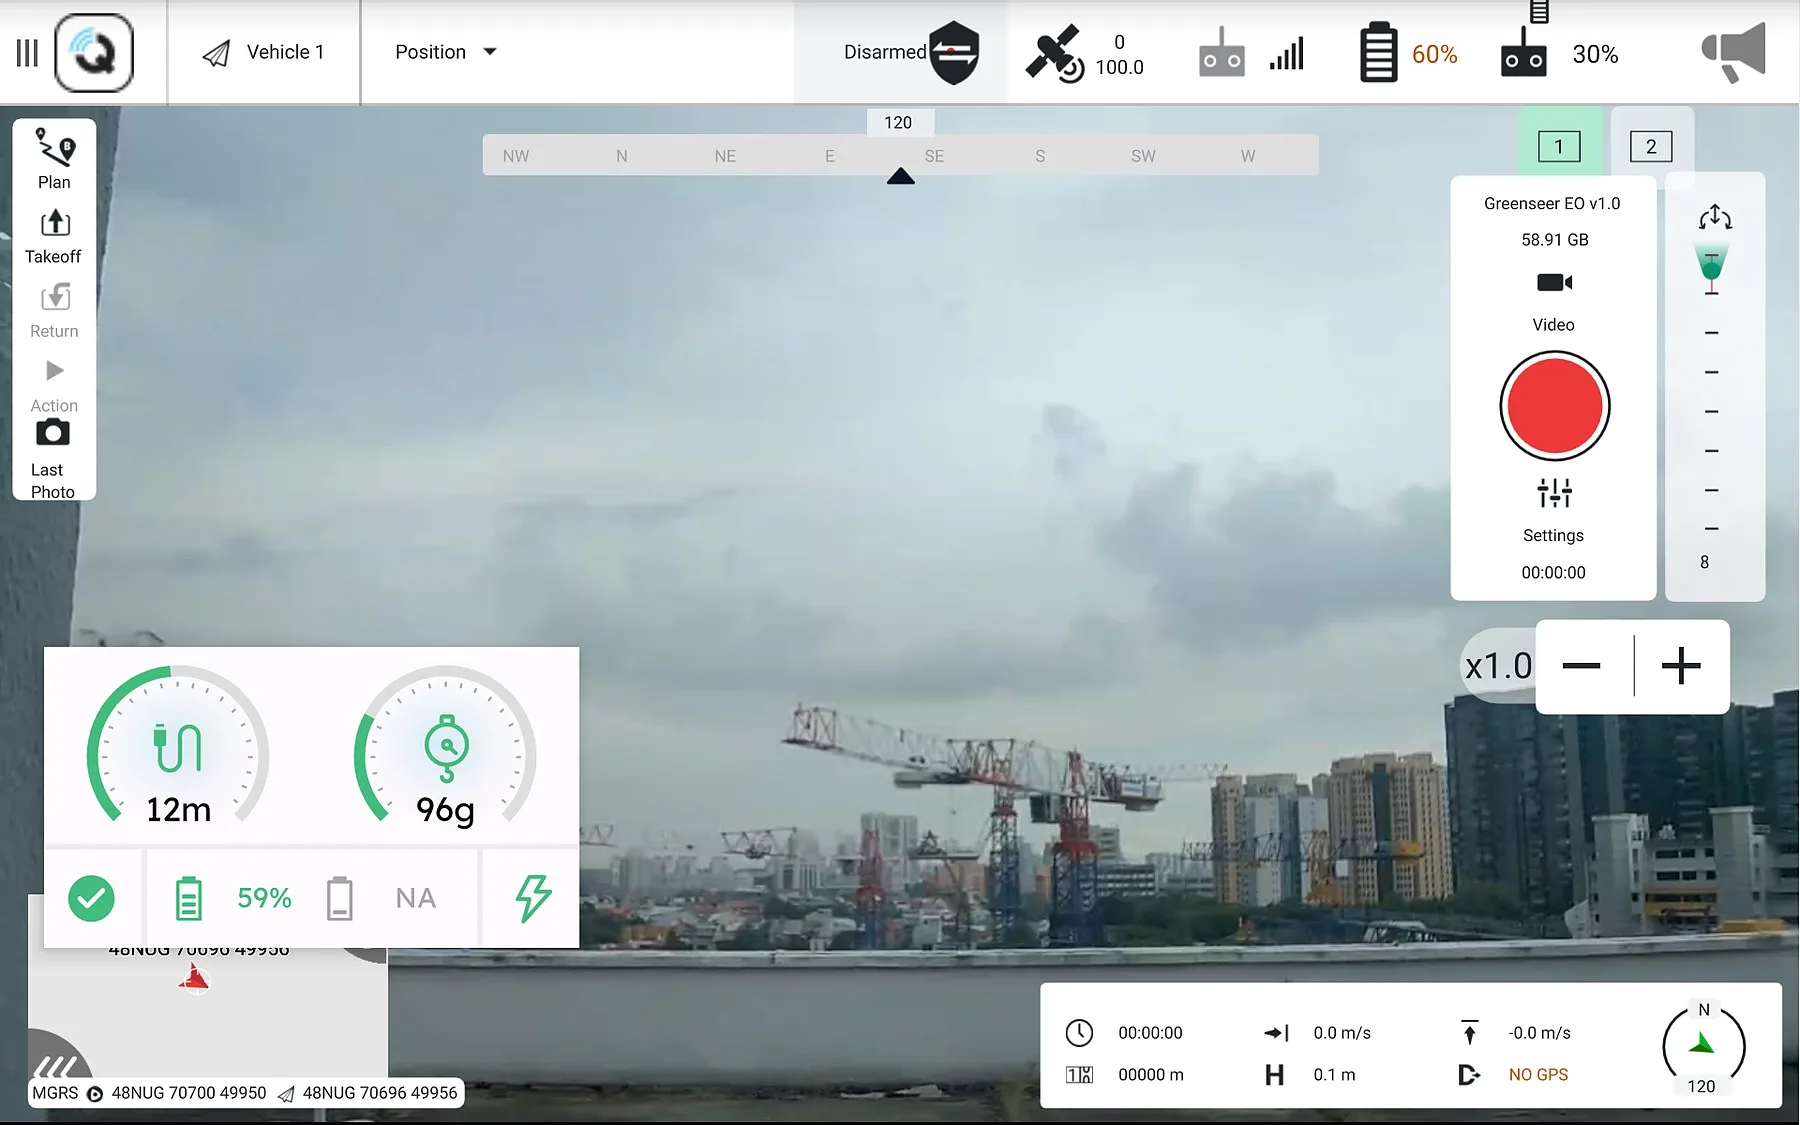This screenshot has height=1125, width=1800.
Task: Click the 120 heading value box
Action: tap(899, 122)
